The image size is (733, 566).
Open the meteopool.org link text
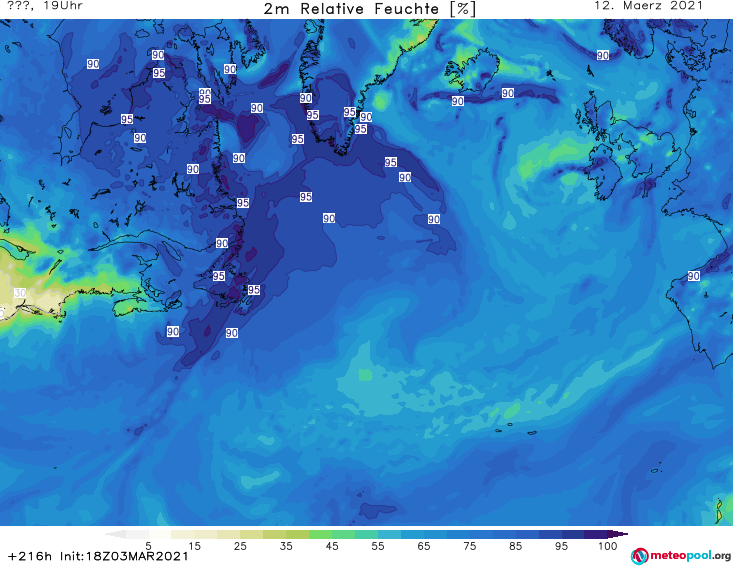tap(690, 556)
